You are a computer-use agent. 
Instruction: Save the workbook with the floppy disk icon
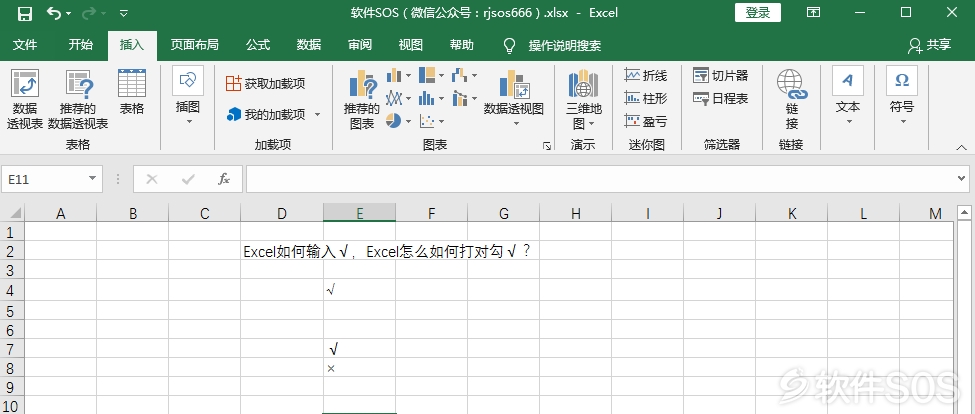24,12
